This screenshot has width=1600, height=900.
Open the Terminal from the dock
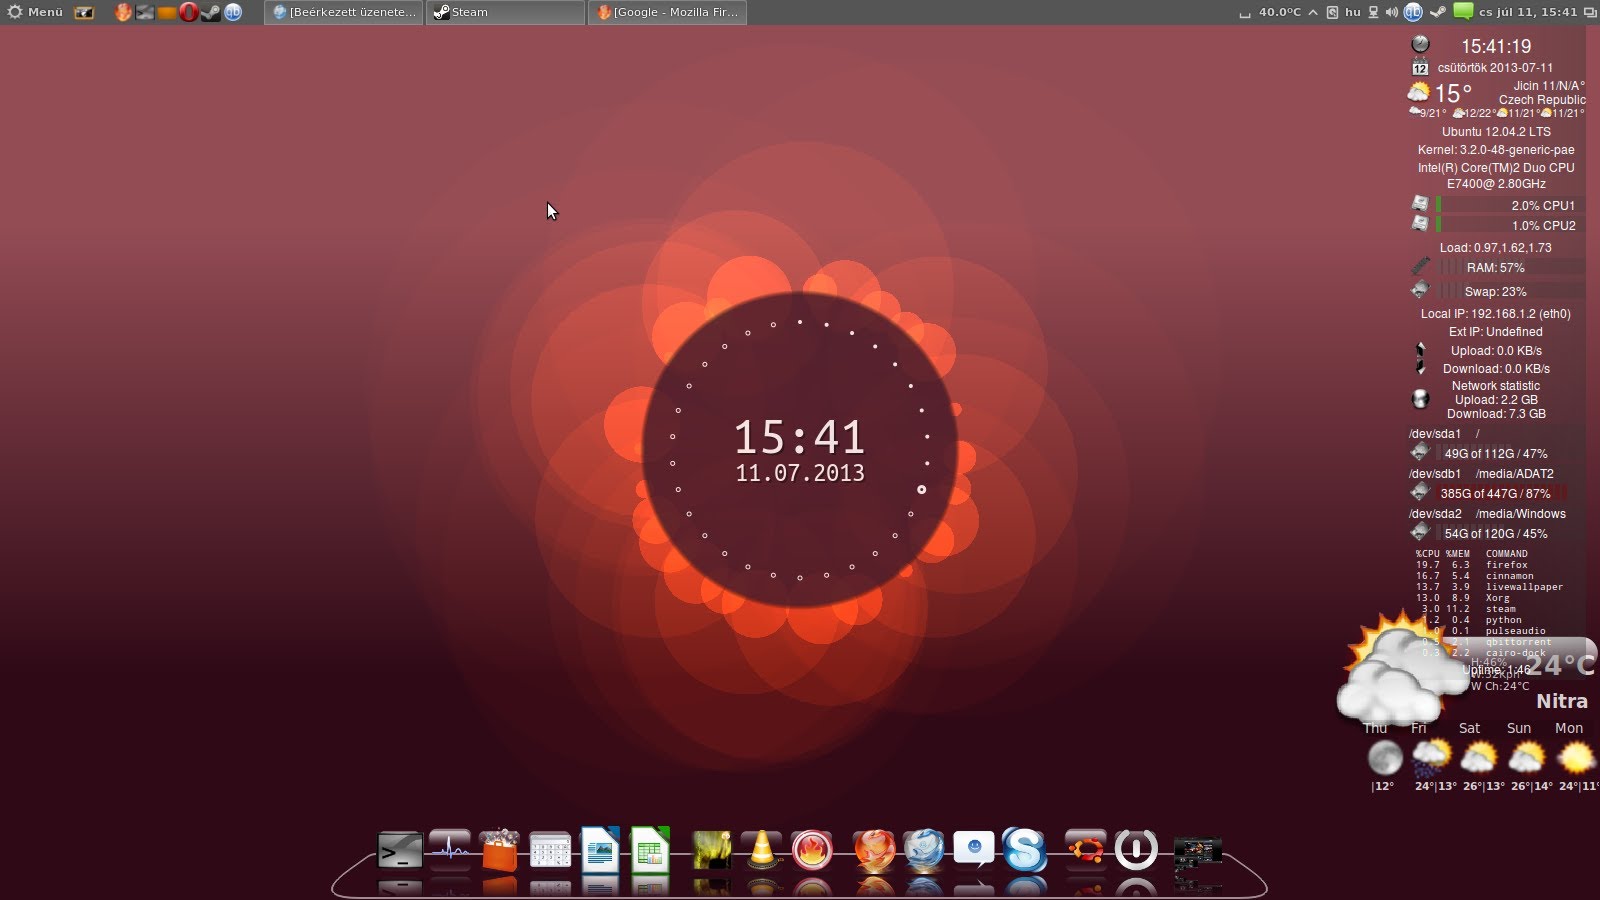tap(400, 852)
